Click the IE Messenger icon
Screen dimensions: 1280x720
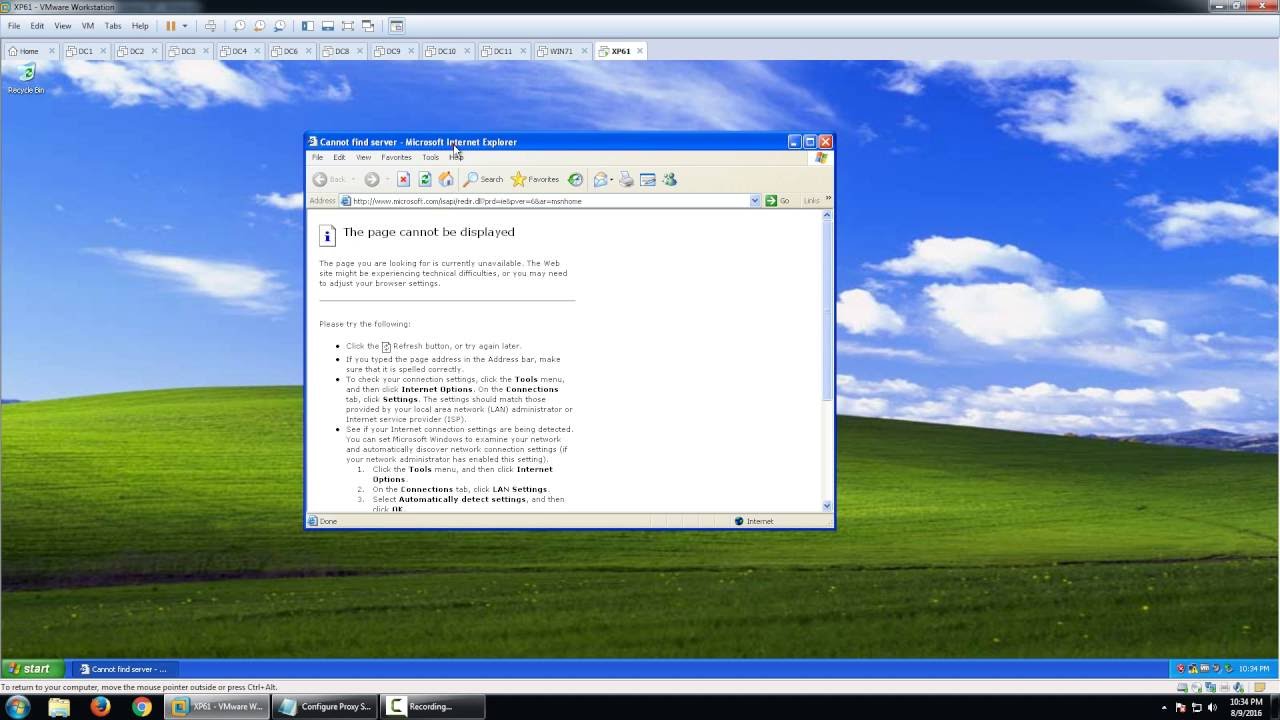pos(670,179)
